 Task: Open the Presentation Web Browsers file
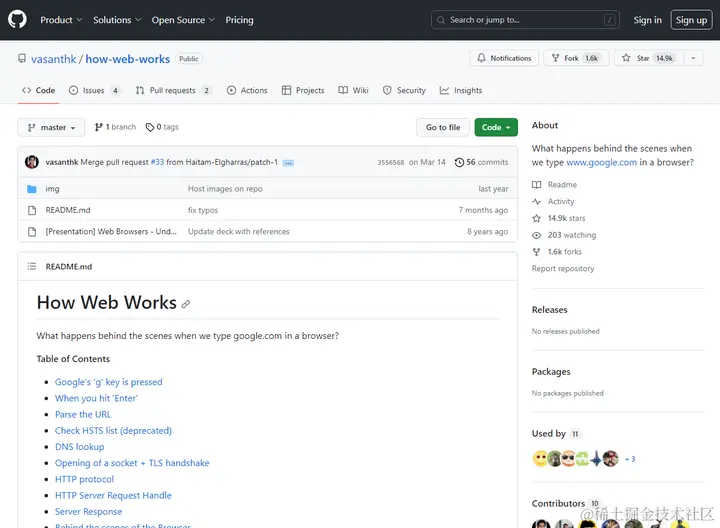click(111, 231)
